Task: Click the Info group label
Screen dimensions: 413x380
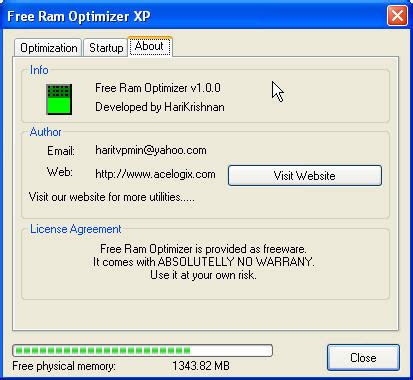Action: (39, 70)
